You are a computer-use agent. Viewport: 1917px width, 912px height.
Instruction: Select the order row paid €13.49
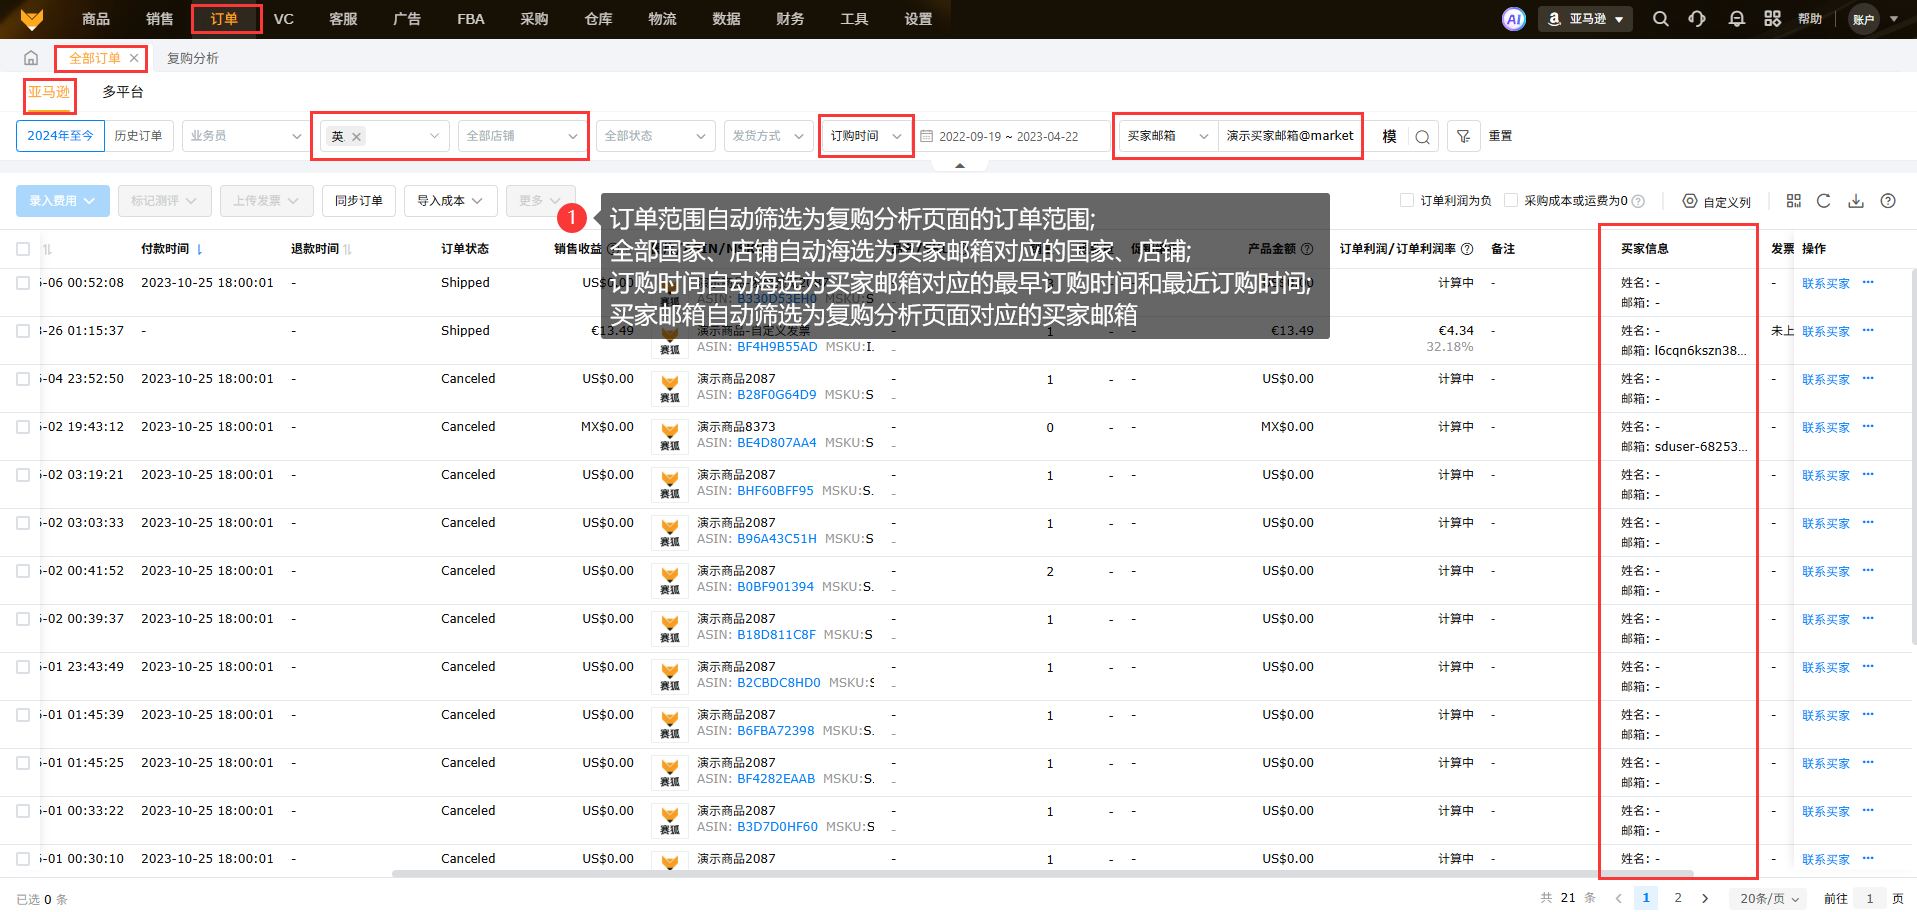[23, 331]
